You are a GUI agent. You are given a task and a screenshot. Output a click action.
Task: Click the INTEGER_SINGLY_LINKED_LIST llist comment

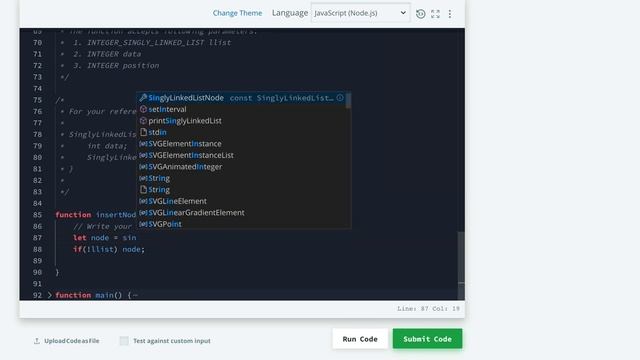(x=152, y=42)
